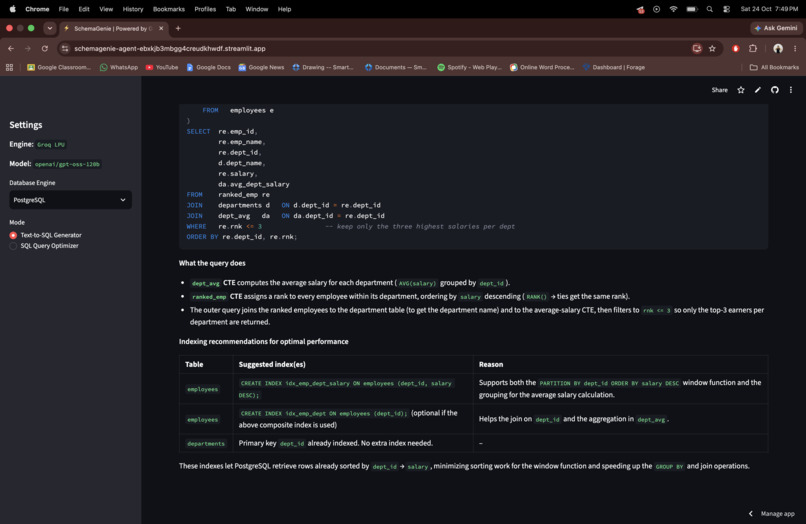Screen dimensions: 806x524
Task: Open Drawing – Smart bookmark
Action: pyautogui.click(x=323, y=67)
